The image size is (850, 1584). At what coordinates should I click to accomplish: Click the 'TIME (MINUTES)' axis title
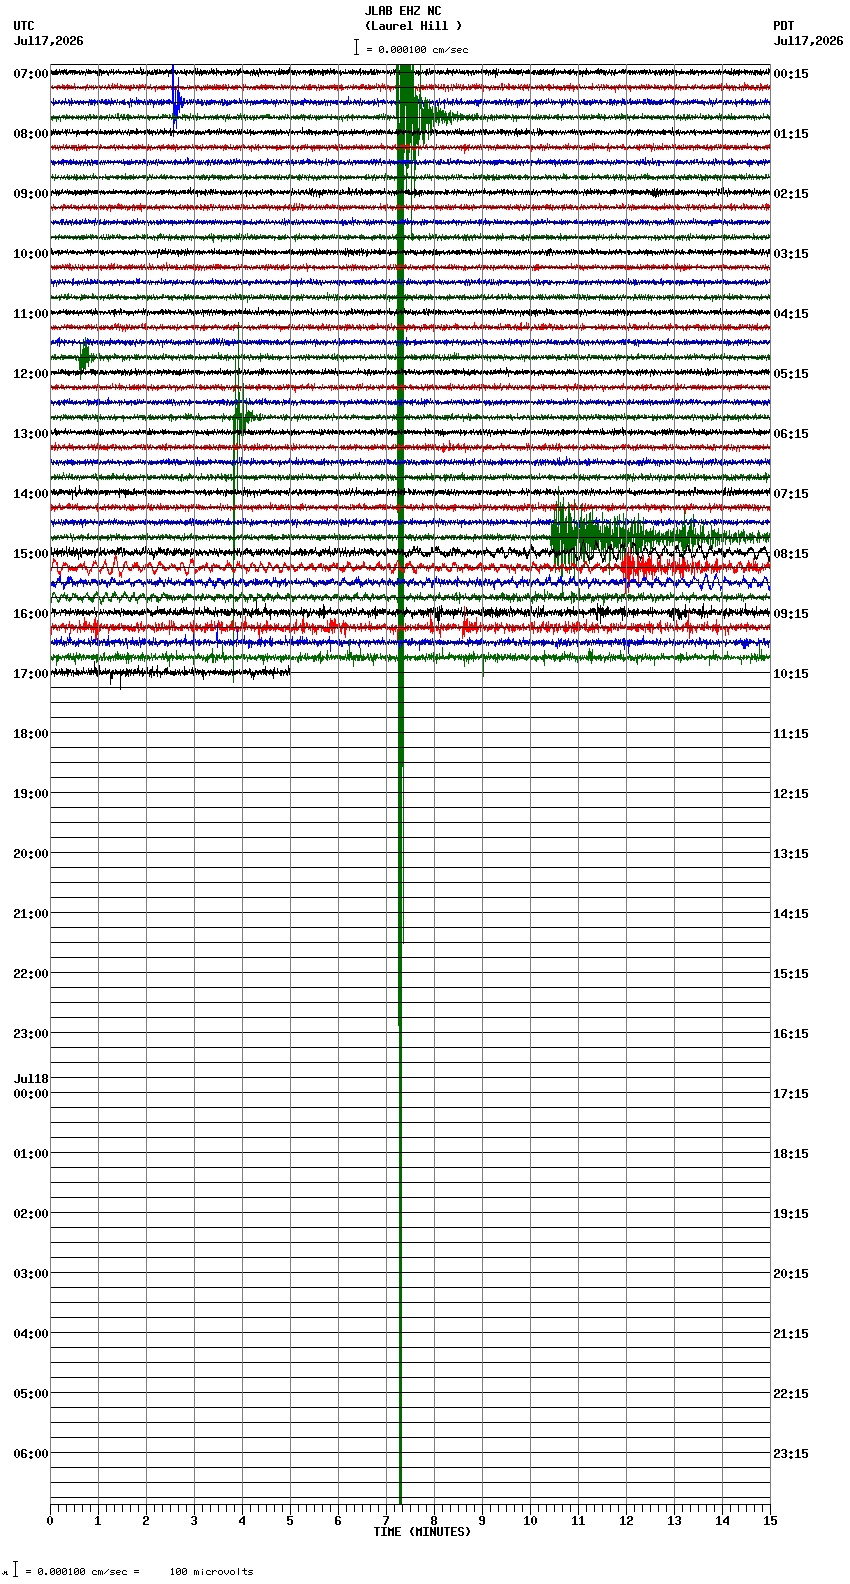422,1532
